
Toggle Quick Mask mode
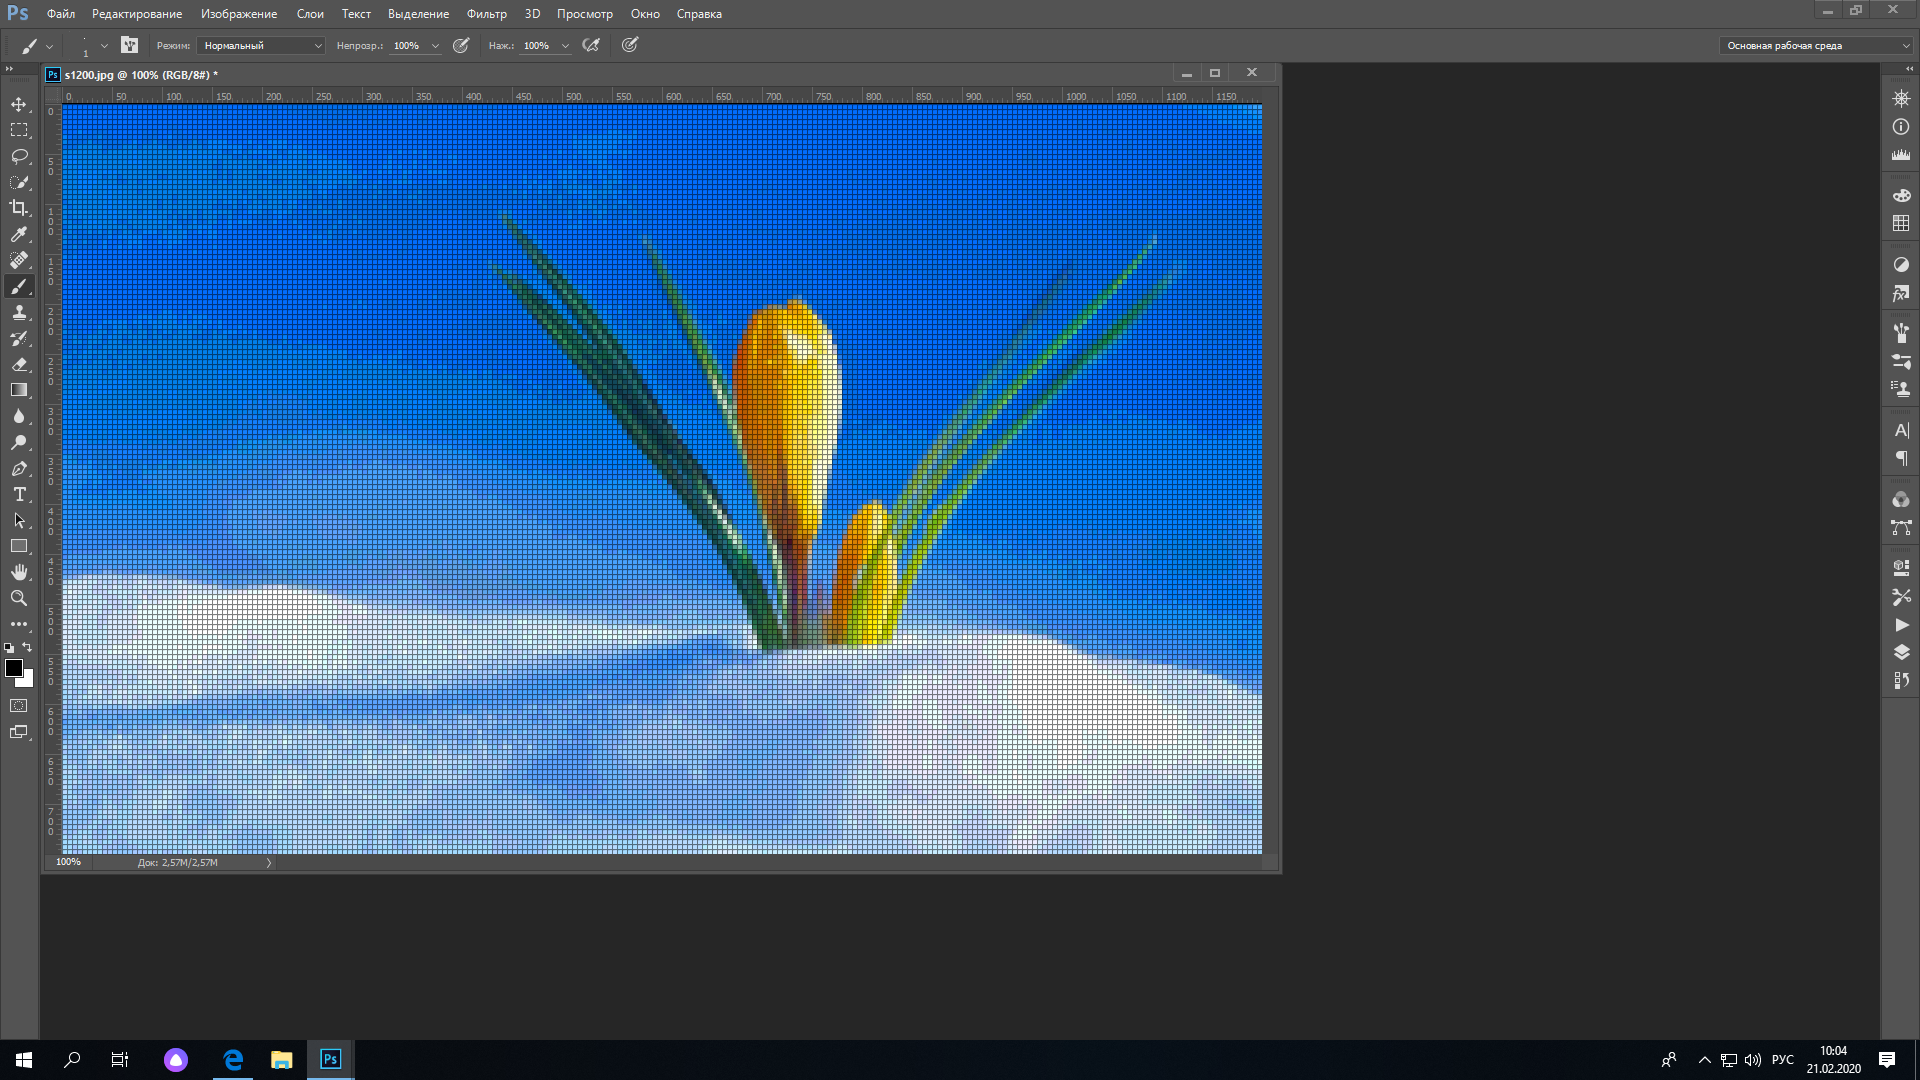pos(19,706)
